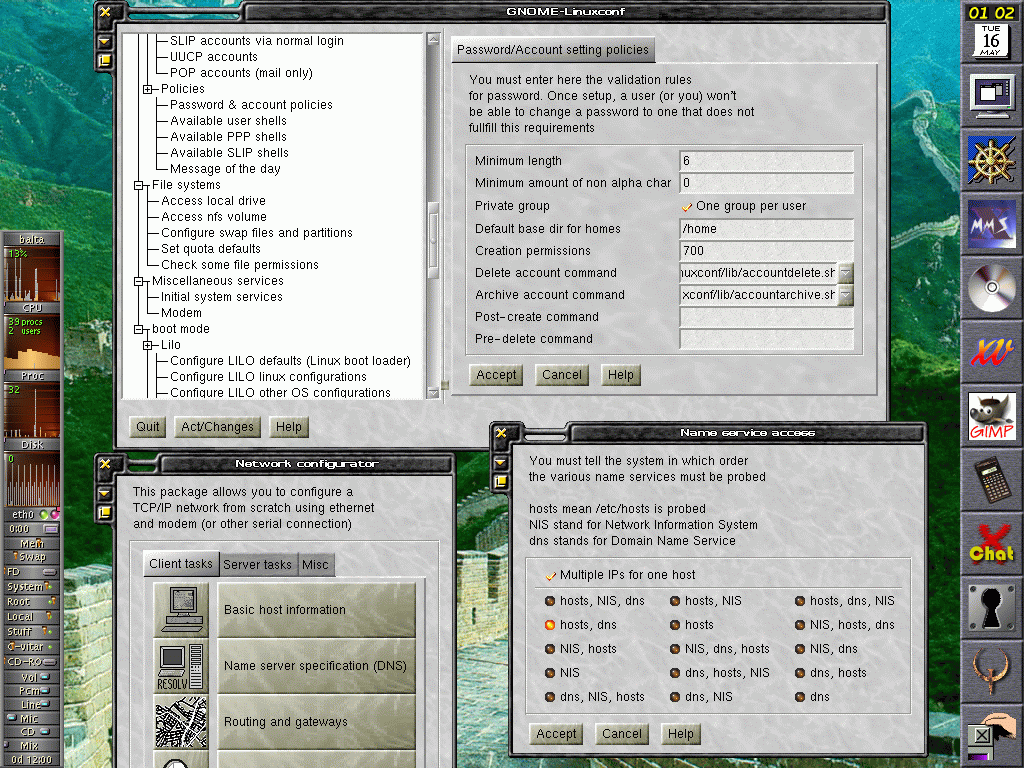Click the Disk monitor graph in system panel
Screen dimensions: 1024x768
[x=32, y=411]
